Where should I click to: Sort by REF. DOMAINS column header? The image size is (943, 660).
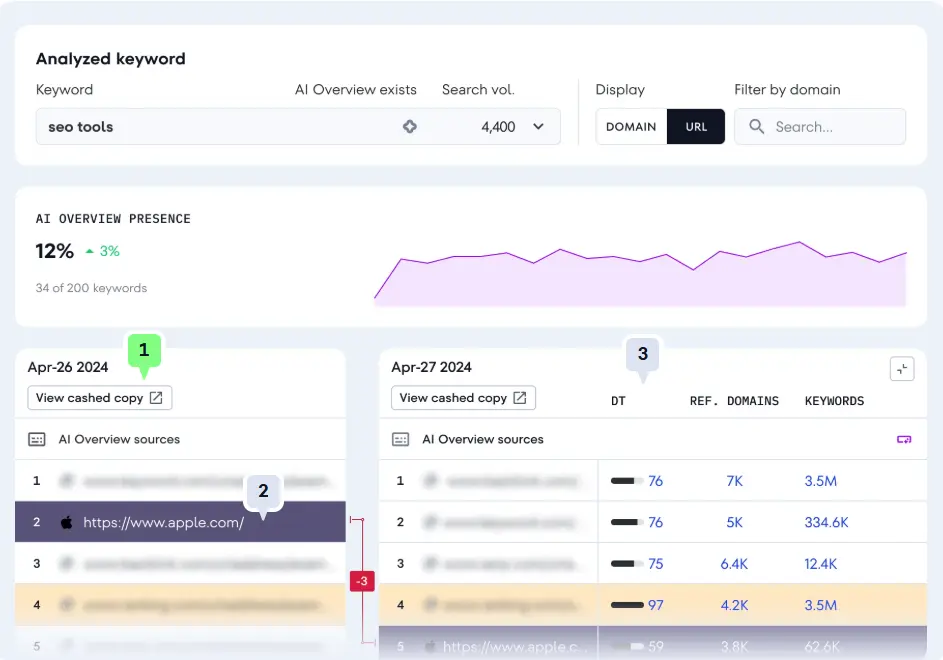(734, 401)
